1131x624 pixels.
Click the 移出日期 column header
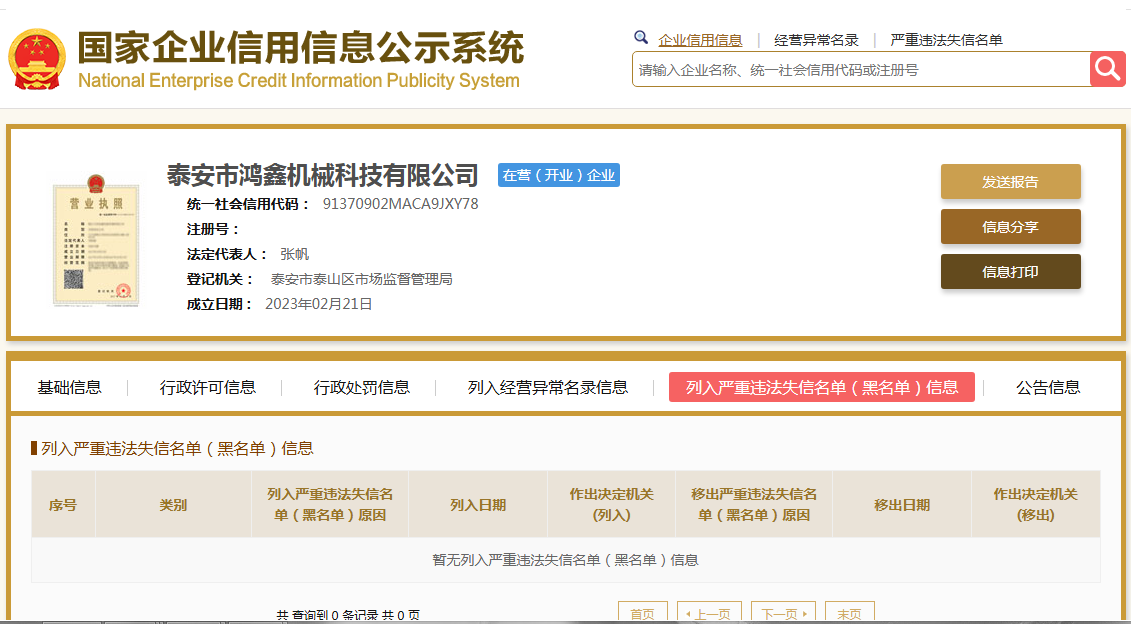coord(902,504)
